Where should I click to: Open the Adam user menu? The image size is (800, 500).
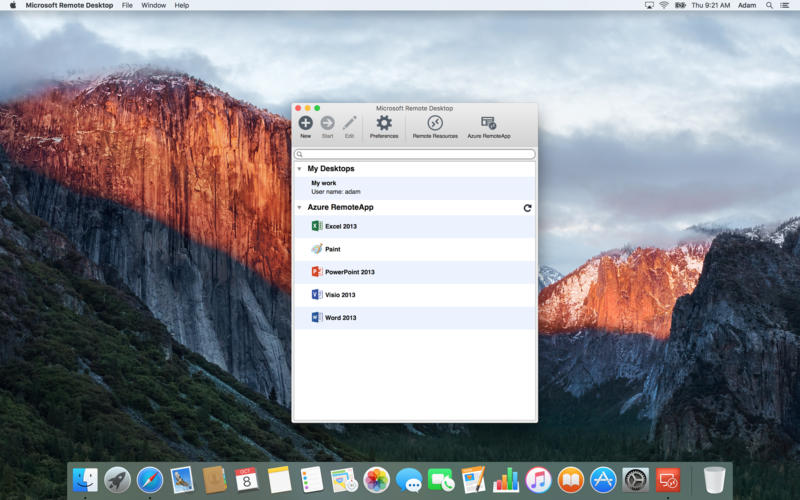[746, 5]
